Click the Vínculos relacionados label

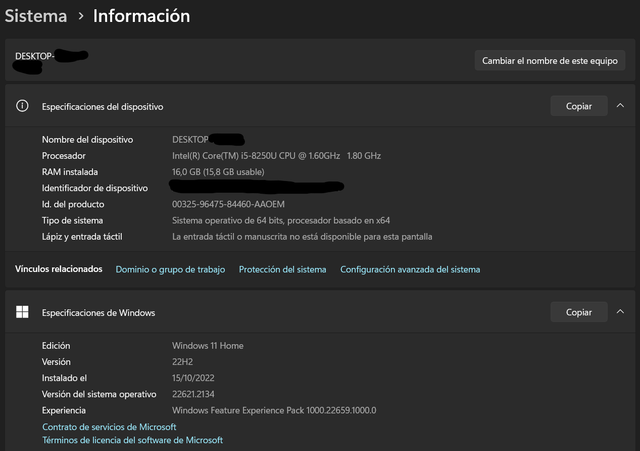click(59, 269)
